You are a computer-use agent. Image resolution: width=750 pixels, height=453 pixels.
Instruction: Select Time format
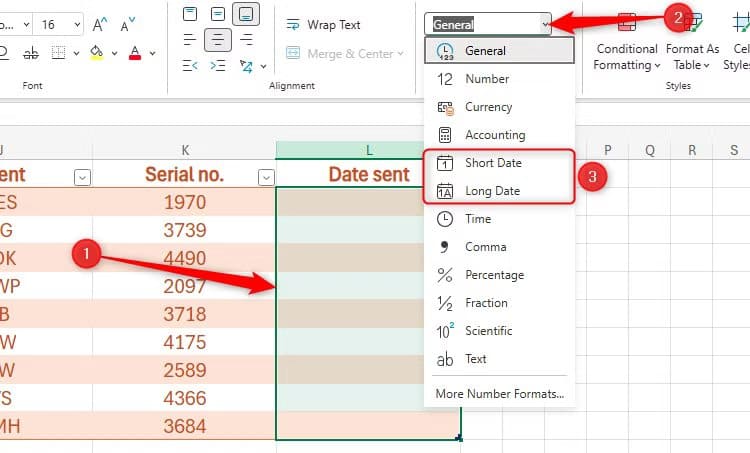499,219
